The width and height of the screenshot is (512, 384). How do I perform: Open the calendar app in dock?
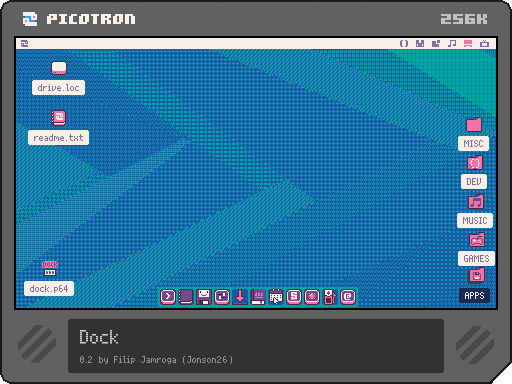pos(276,297)
